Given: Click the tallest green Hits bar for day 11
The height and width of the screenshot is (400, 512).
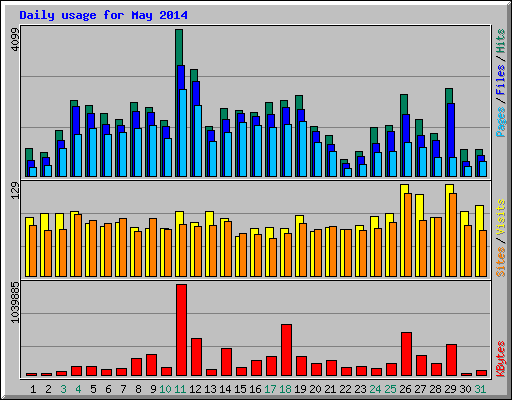Looking at the screenshot, I should click(179, 47).
